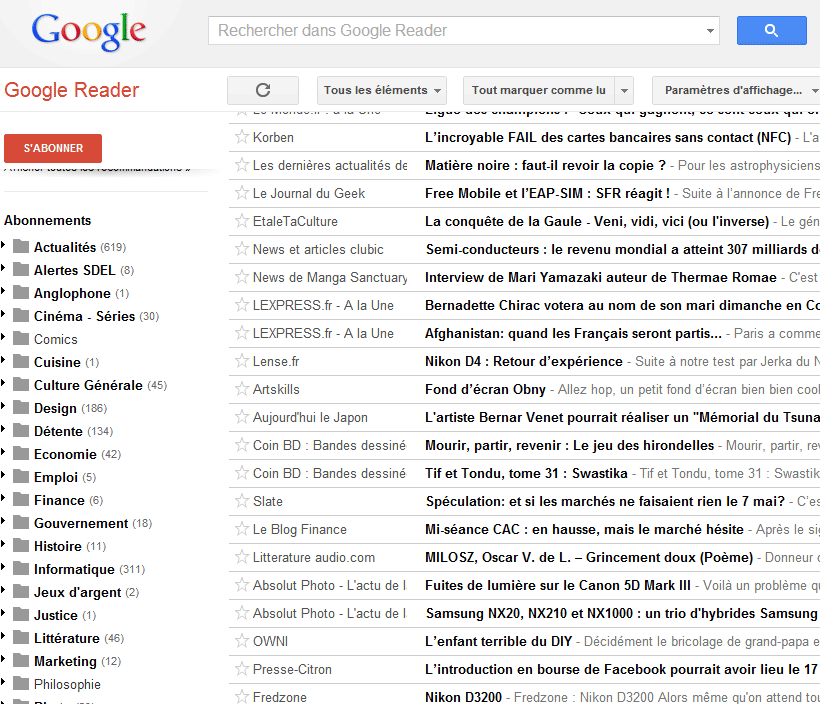Viewport: 820px width, 704px height.
Task: Star the Korben NFC article
Action: (x=241, y=137)
